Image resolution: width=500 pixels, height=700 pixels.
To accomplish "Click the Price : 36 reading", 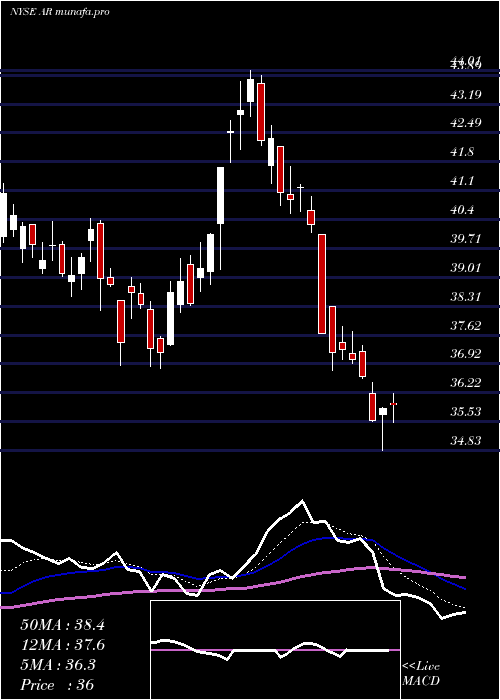I will pos(57,685).
